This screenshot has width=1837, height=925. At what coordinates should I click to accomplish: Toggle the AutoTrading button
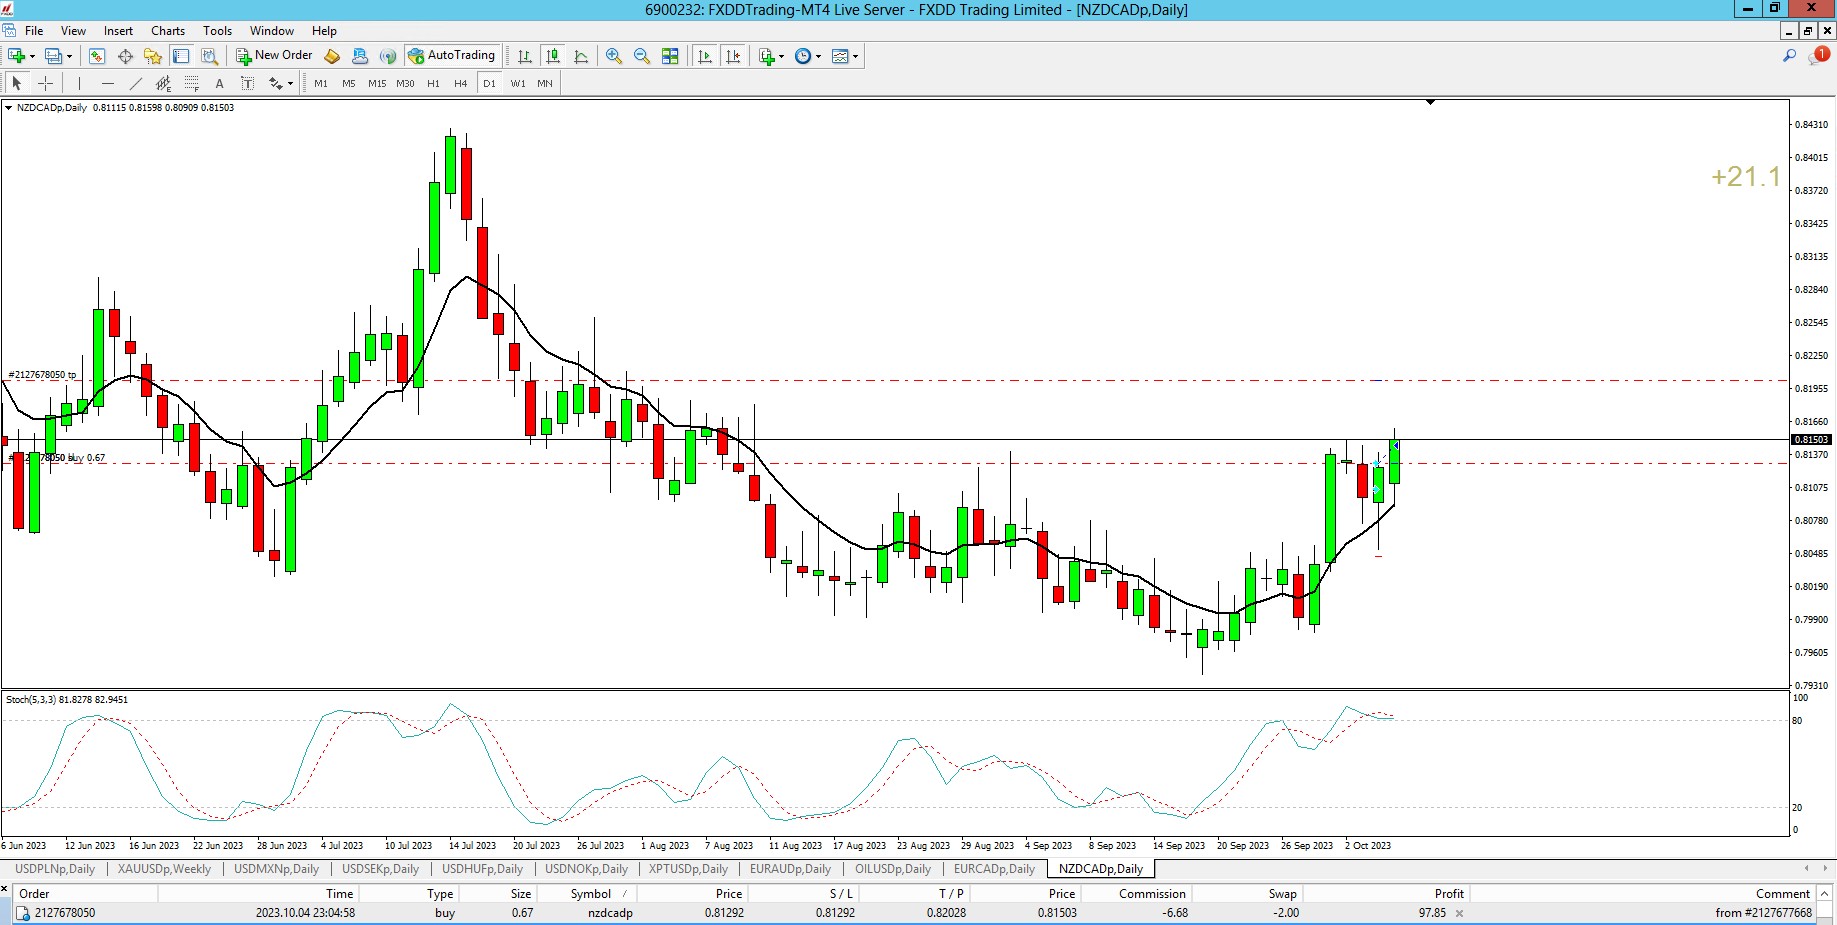pos(451,56)
